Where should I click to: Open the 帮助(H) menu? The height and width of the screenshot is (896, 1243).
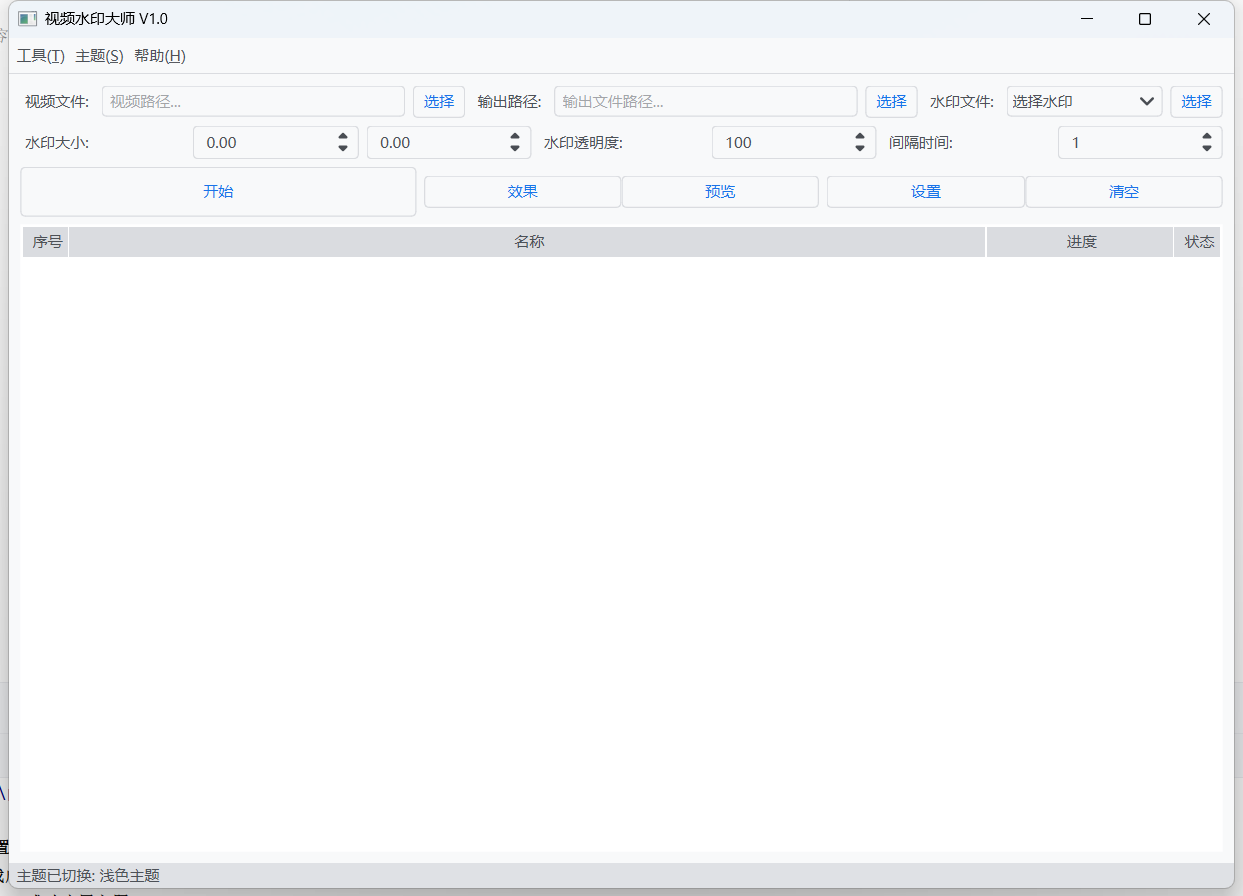(x=160, y=56)
